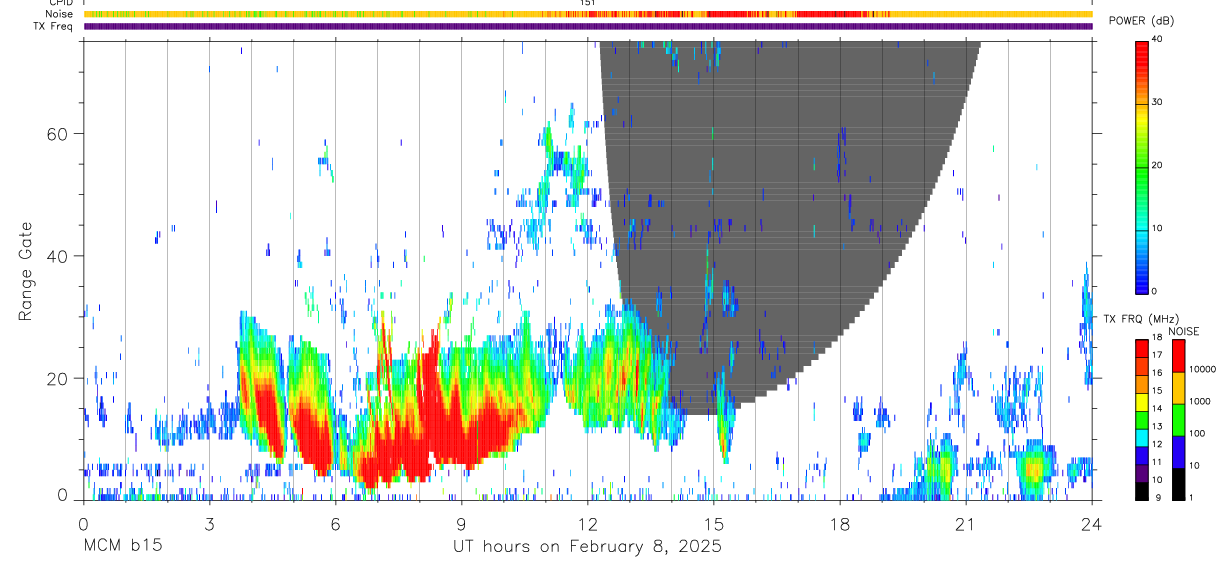
Task: Click the 30 value on POWER scale
Action: click(1157, 103)
